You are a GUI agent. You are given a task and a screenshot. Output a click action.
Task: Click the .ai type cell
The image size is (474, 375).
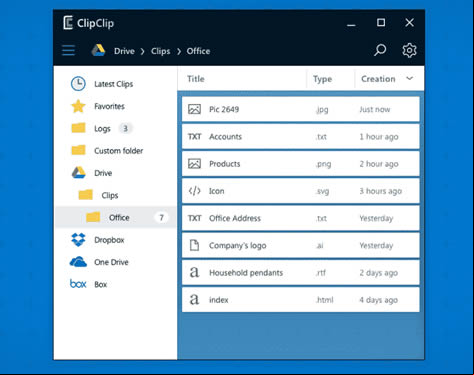point(320,246)
